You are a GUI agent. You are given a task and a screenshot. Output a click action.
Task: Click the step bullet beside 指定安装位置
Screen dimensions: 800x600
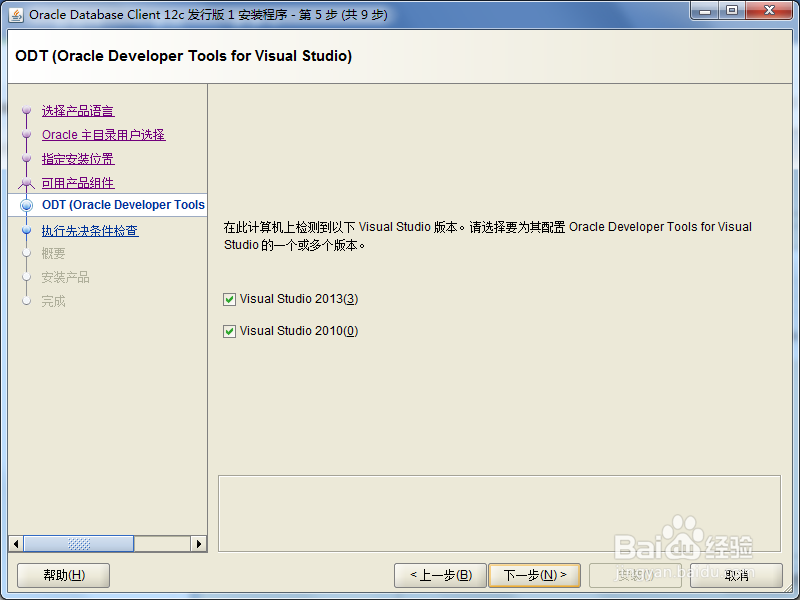(27, 158)
